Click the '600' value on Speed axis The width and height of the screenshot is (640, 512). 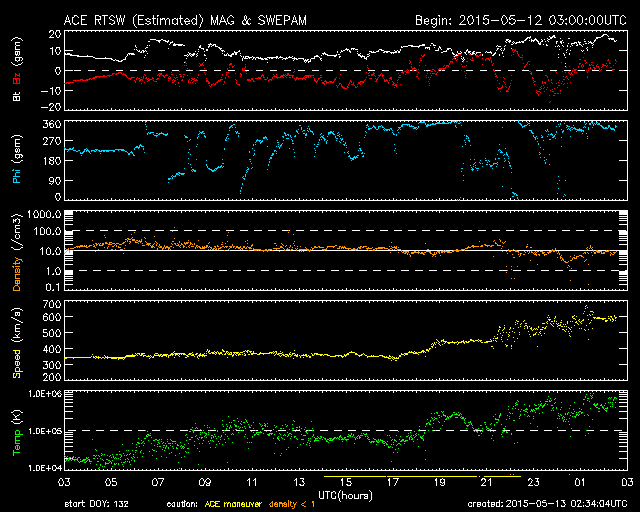[x=52, y=317]
